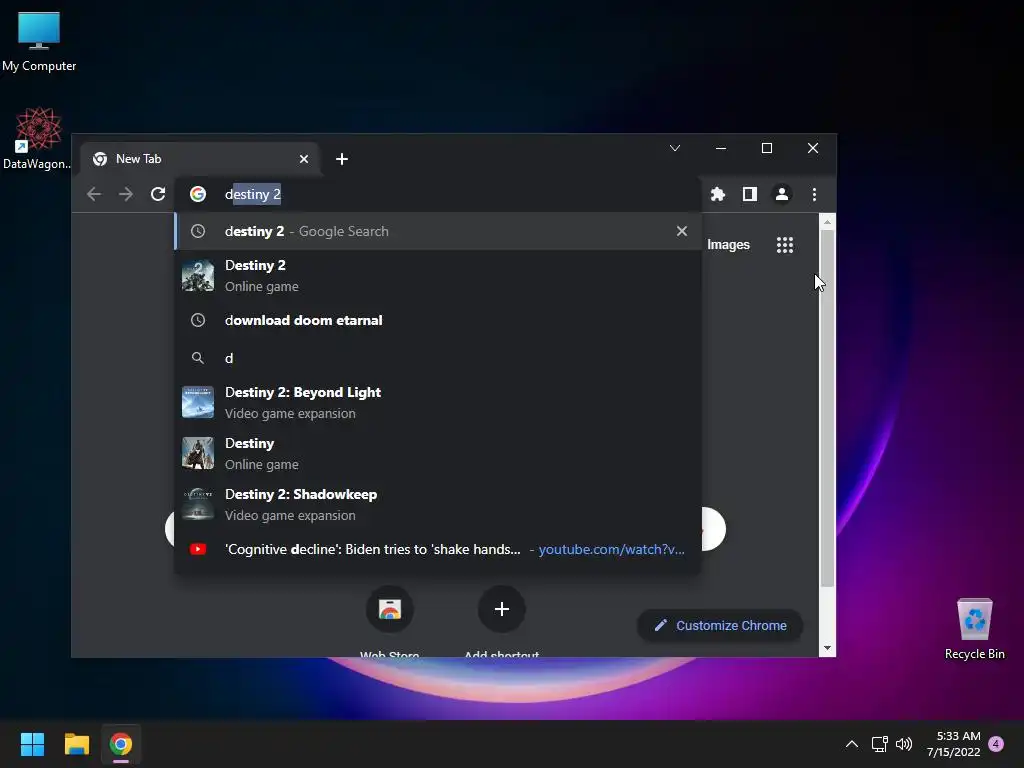Viewport: 1024px width, 768px height.
Task: Click the YouTube icon in suggestion list
Action: 198,549
